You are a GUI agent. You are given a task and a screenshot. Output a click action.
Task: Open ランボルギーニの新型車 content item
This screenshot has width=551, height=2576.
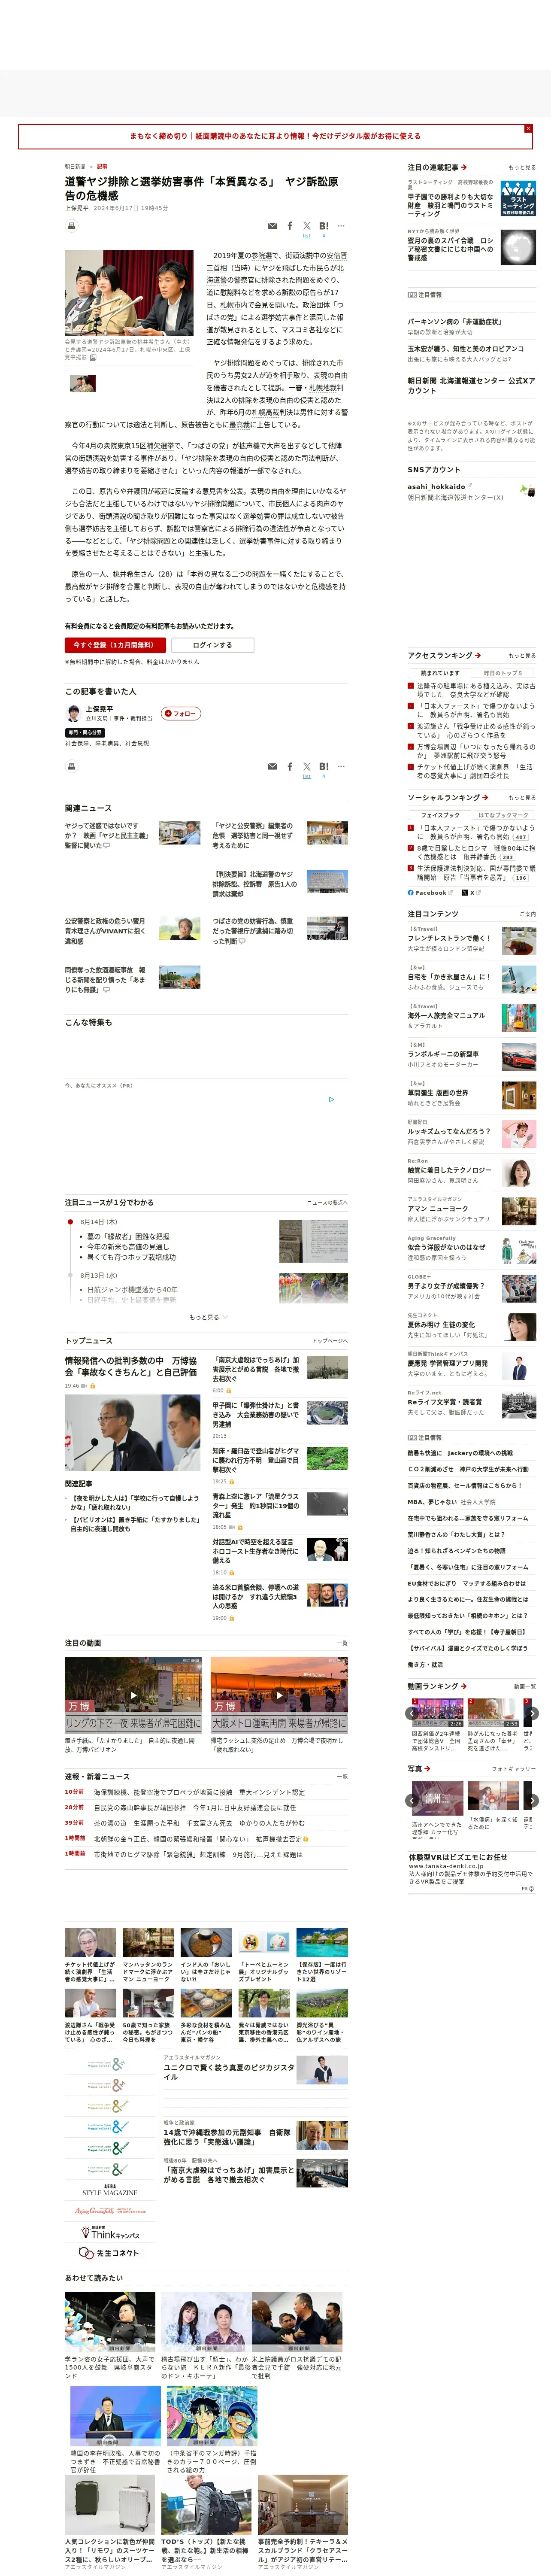pos(443,1054)
